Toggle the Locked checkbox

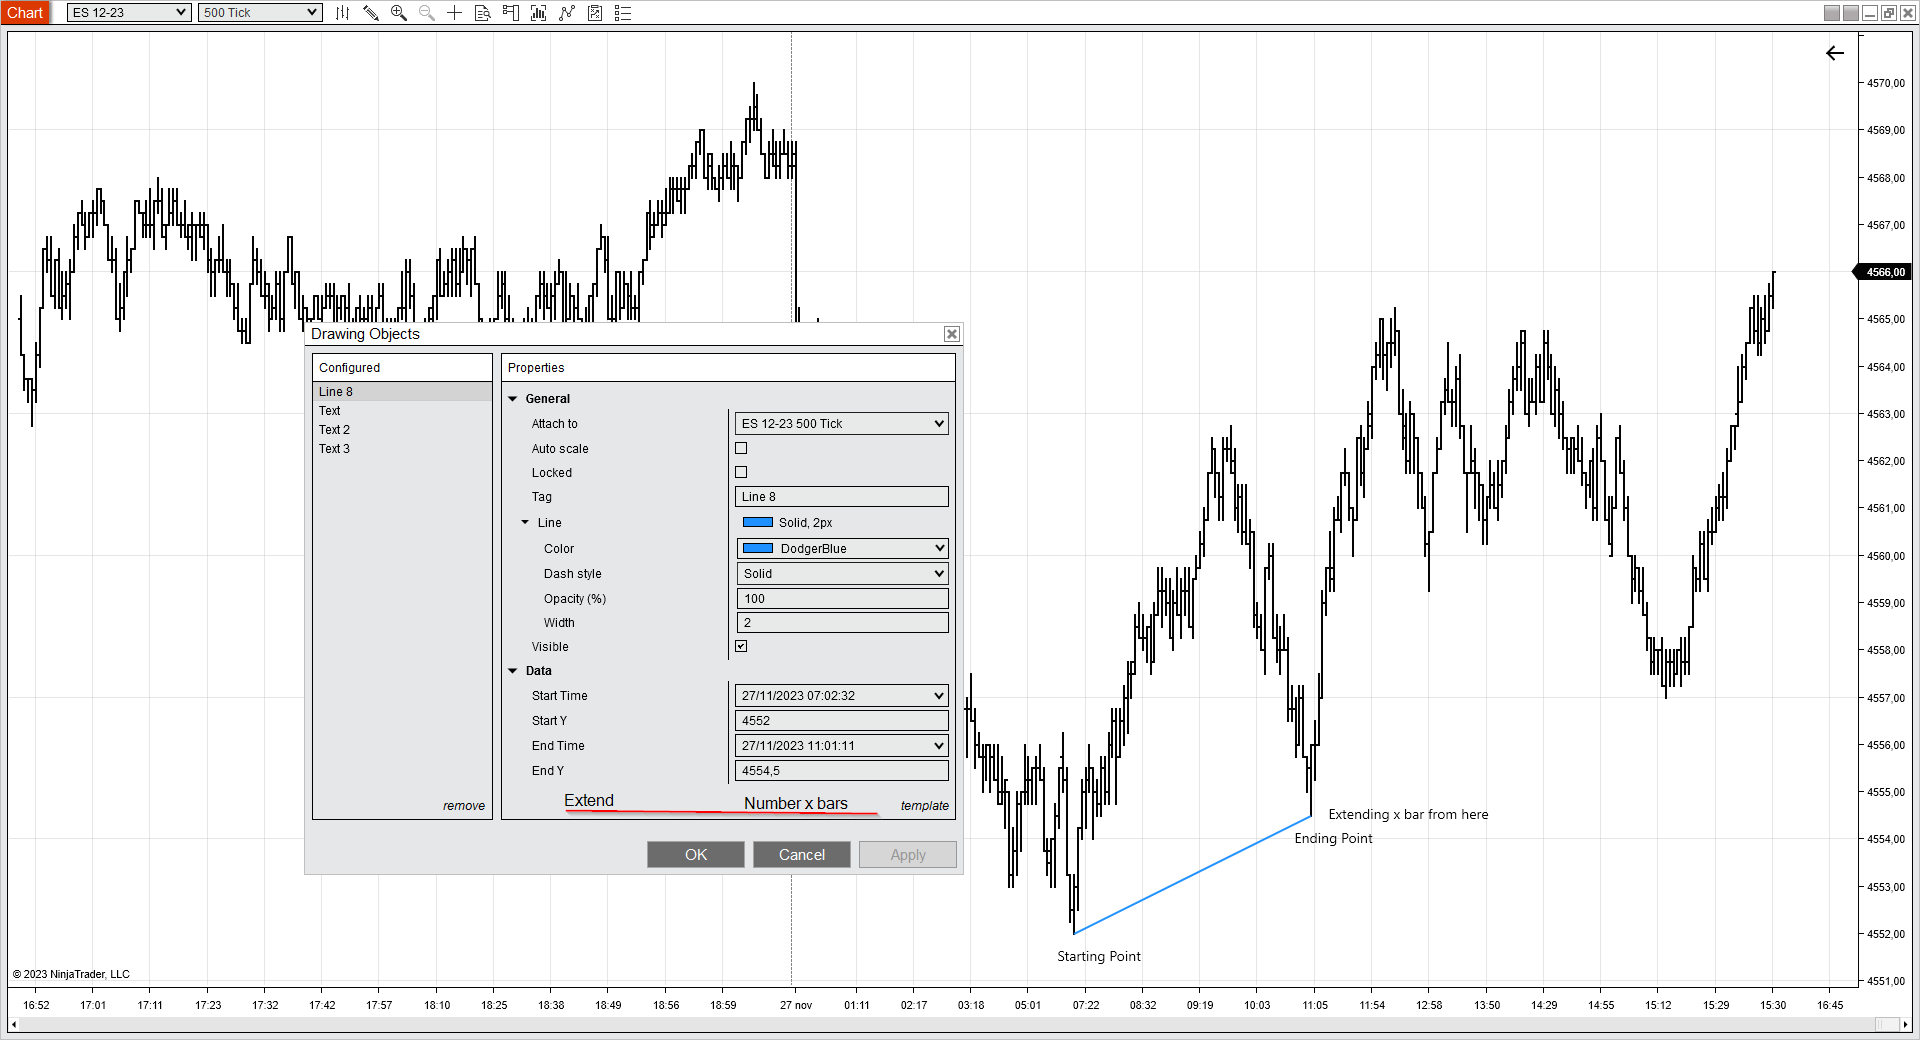tap(741, 472)
